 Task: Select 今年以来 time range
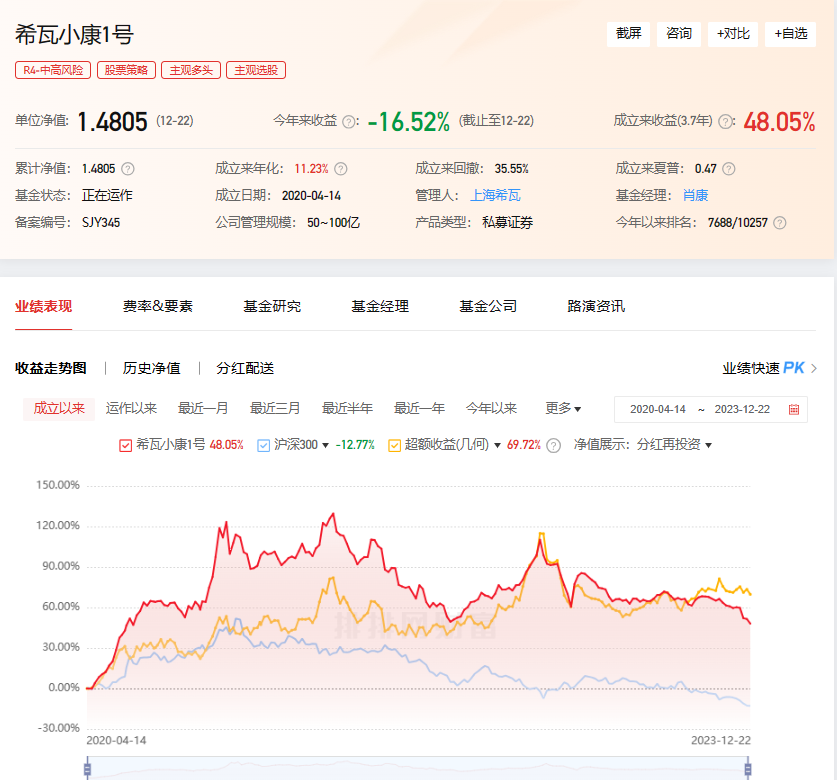coord(492,409)
